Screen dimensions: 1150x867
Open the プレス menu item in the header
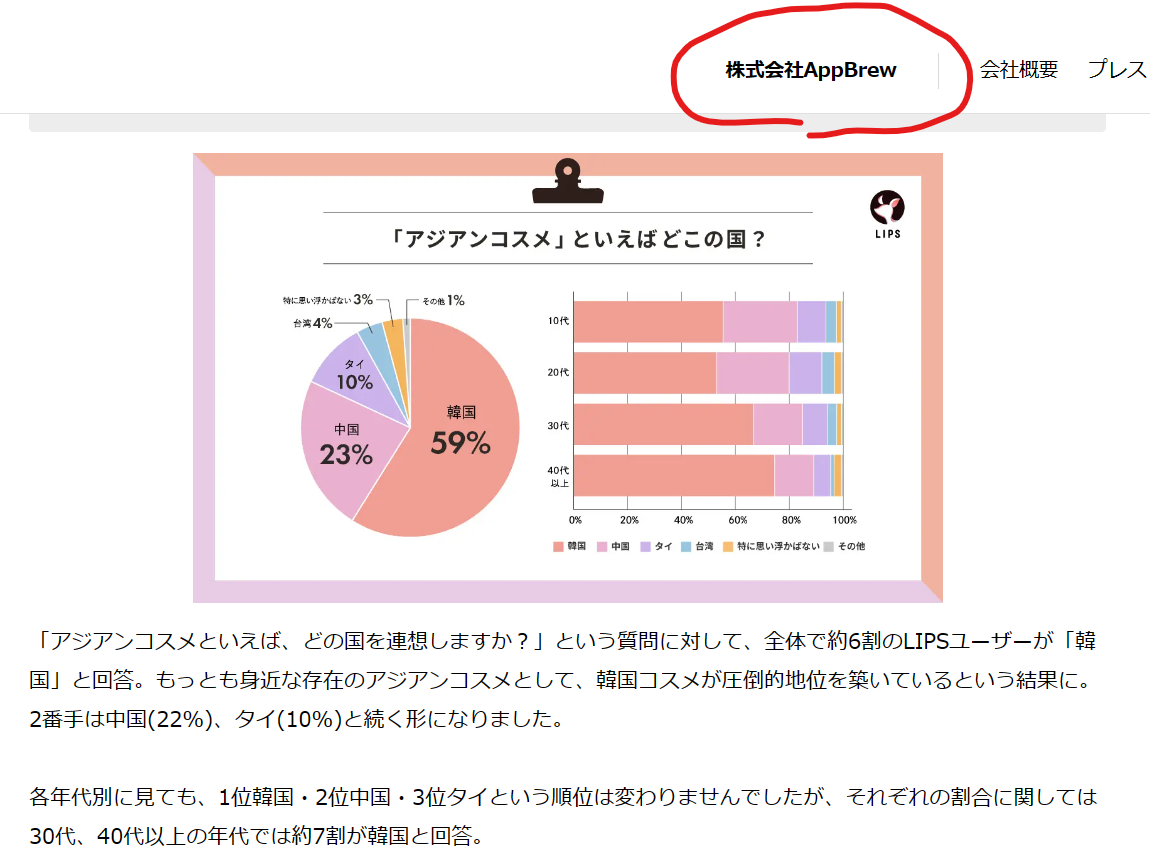tap(1117, 70)
